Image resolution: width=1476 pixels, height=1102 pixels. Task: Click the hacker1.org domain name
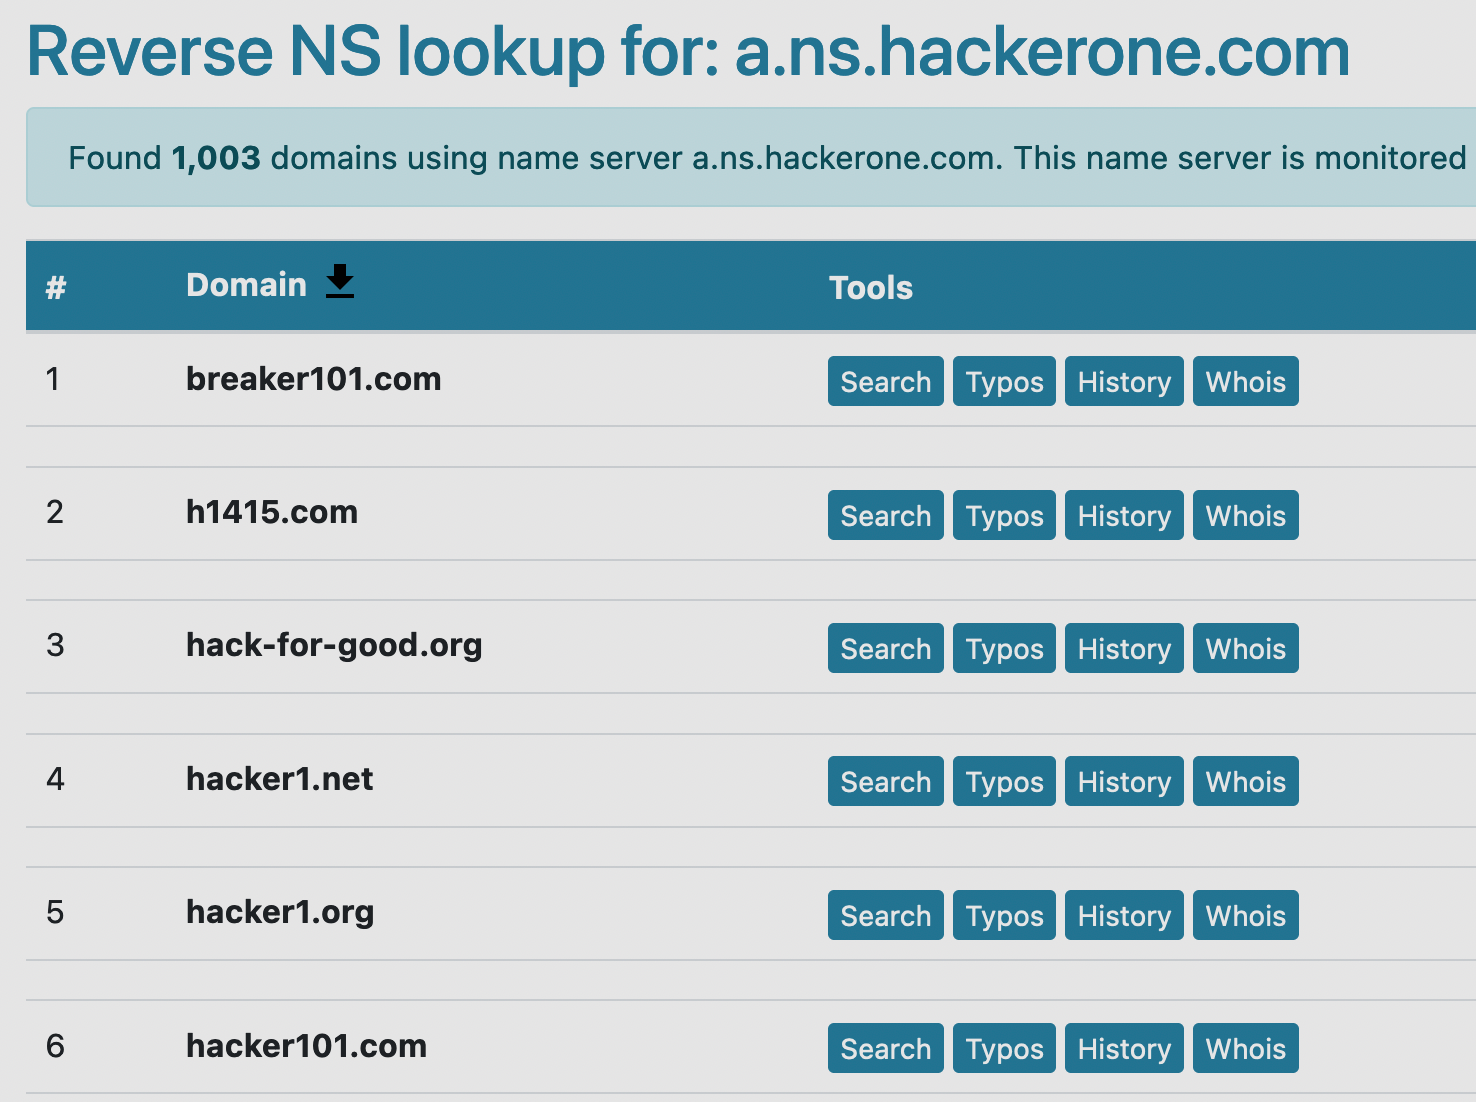click(x=280, y=913)
